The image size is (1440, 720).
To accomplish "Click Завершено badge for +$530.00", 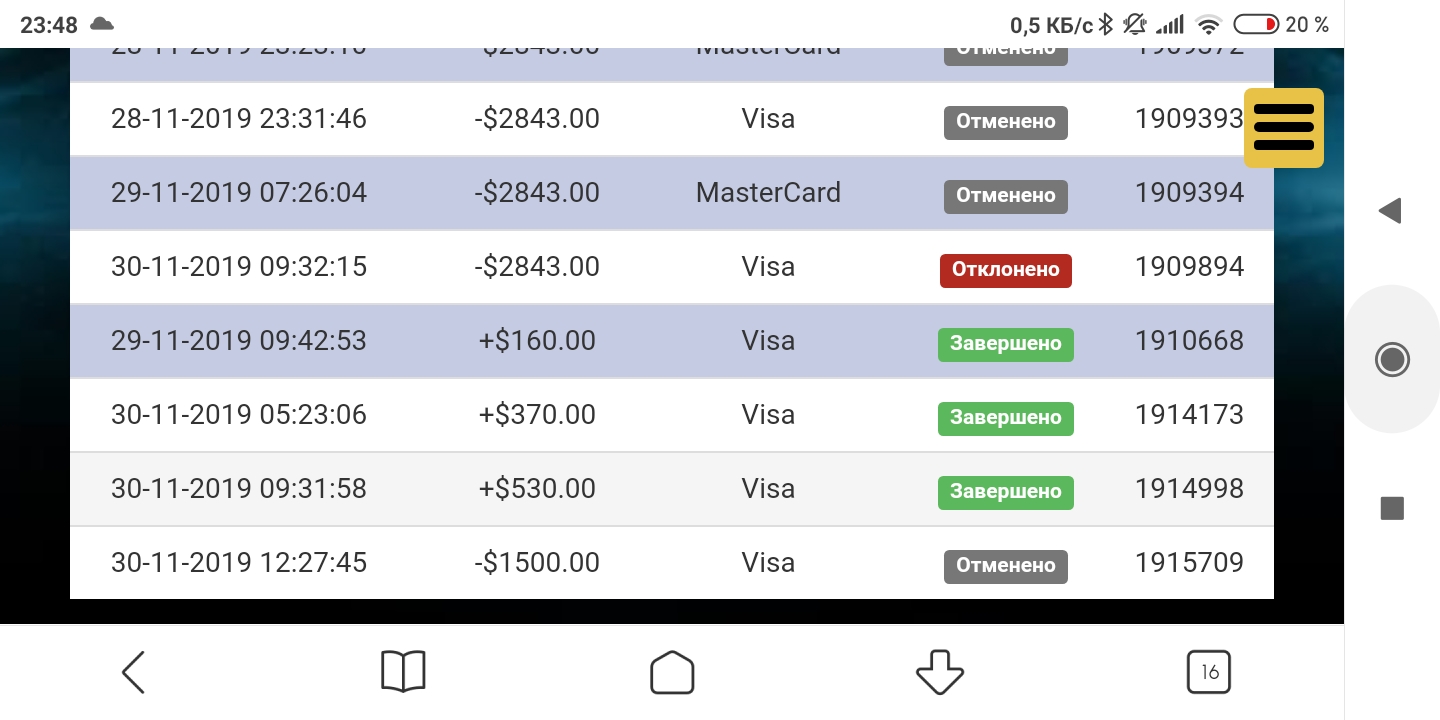I will (1005, 492).
